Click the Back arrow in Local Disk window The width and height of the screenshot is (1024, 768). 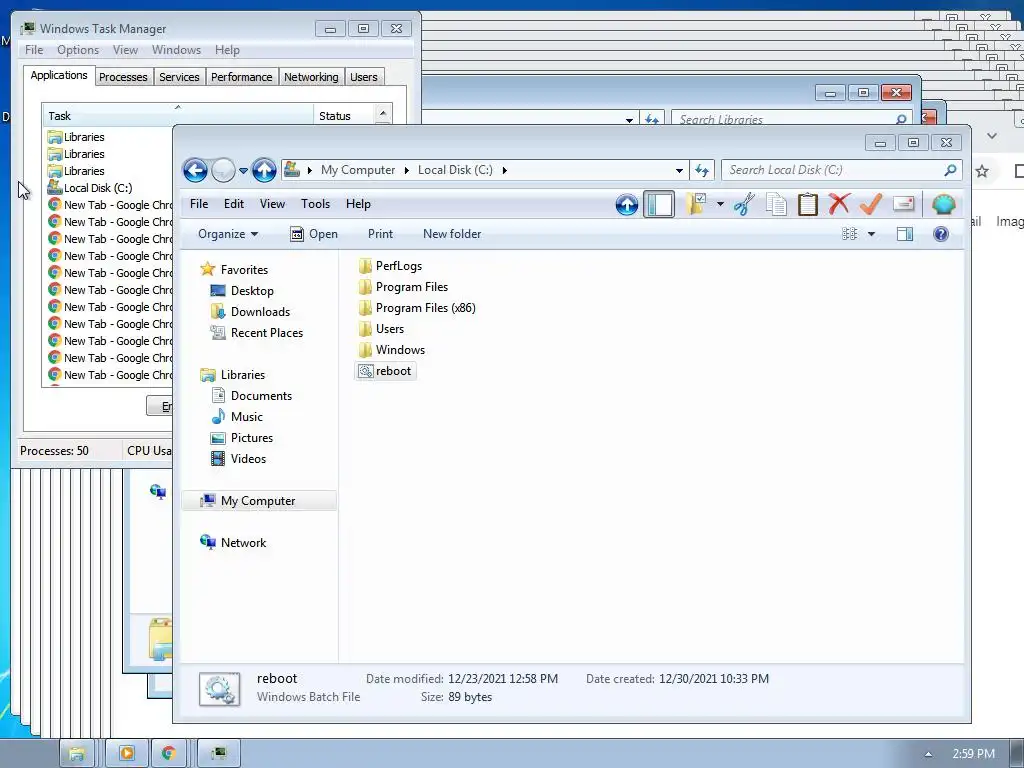tap(195, 170)
